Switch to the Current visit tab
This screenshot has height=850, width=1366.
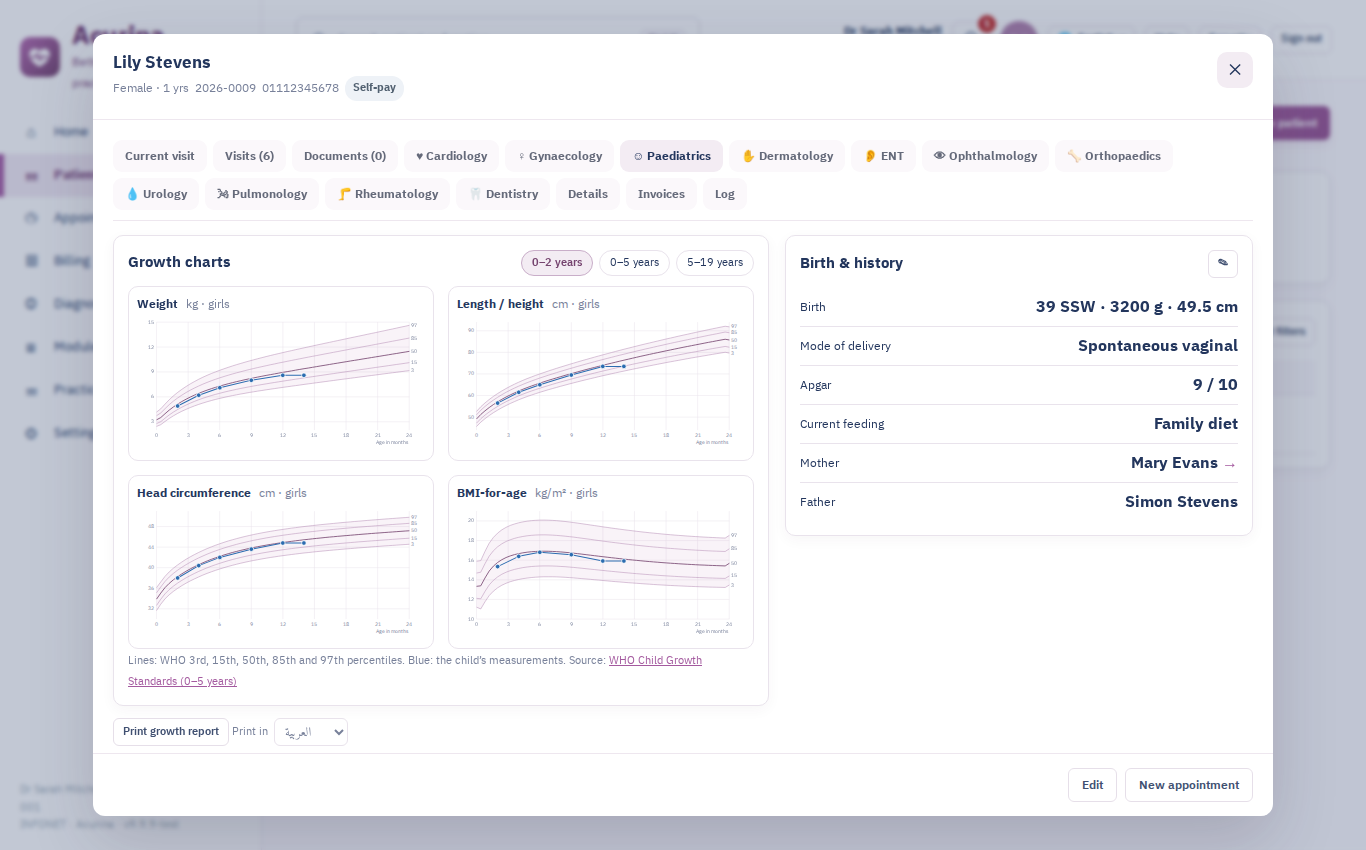coord(160,156)
